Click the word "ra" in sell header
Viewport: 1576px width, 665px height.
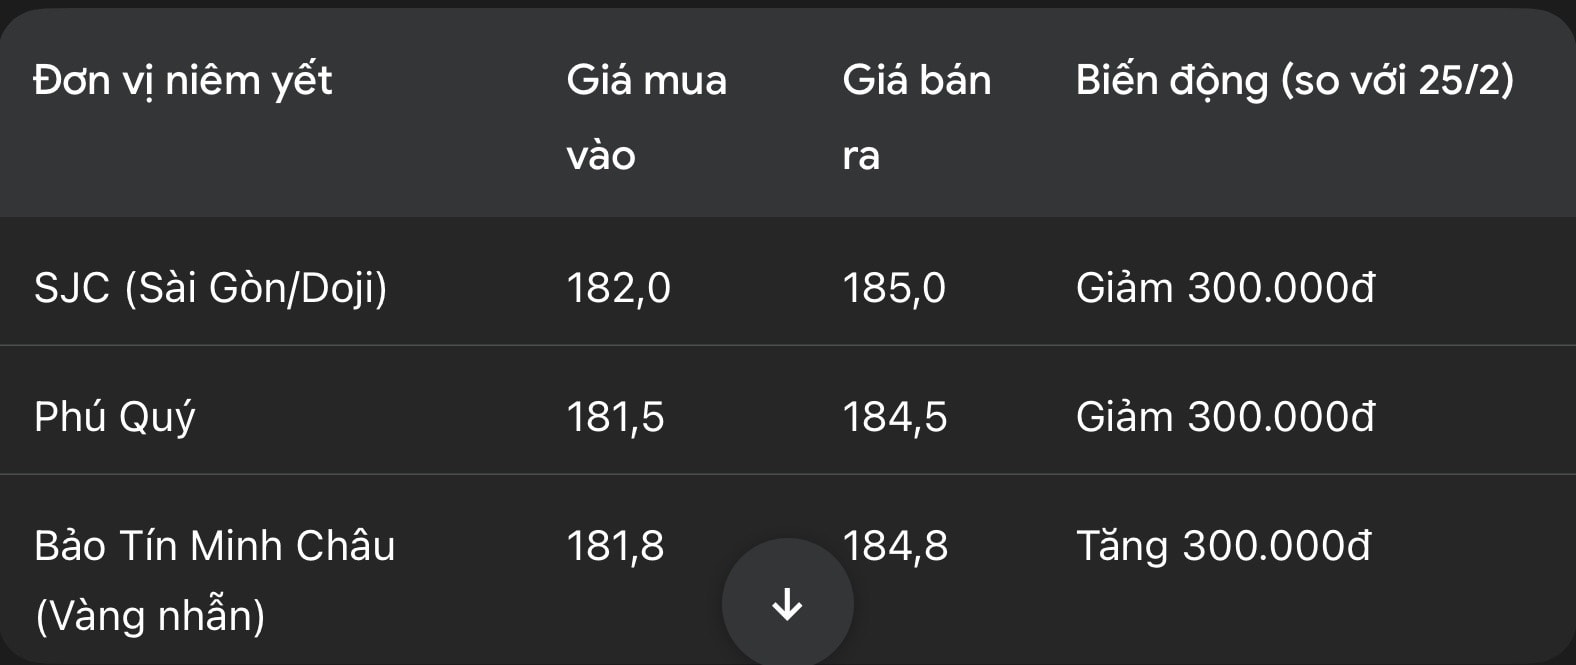click(x=861, y=155)
